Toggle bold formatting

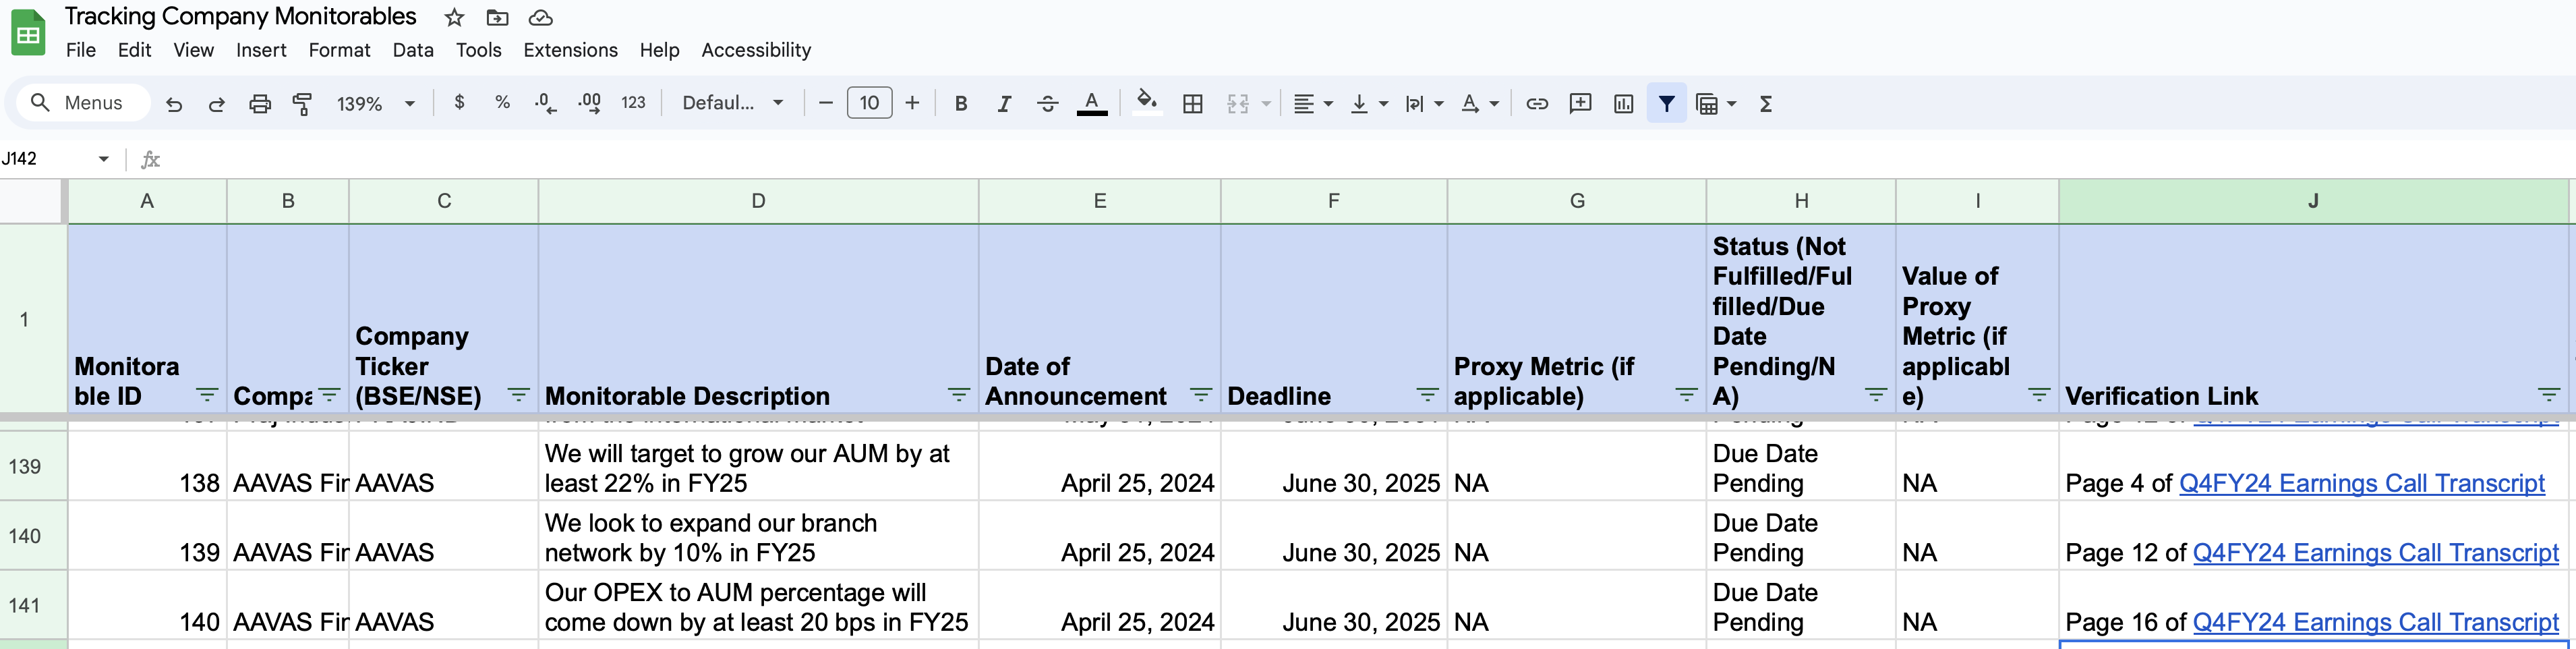[x=960, y=103]
